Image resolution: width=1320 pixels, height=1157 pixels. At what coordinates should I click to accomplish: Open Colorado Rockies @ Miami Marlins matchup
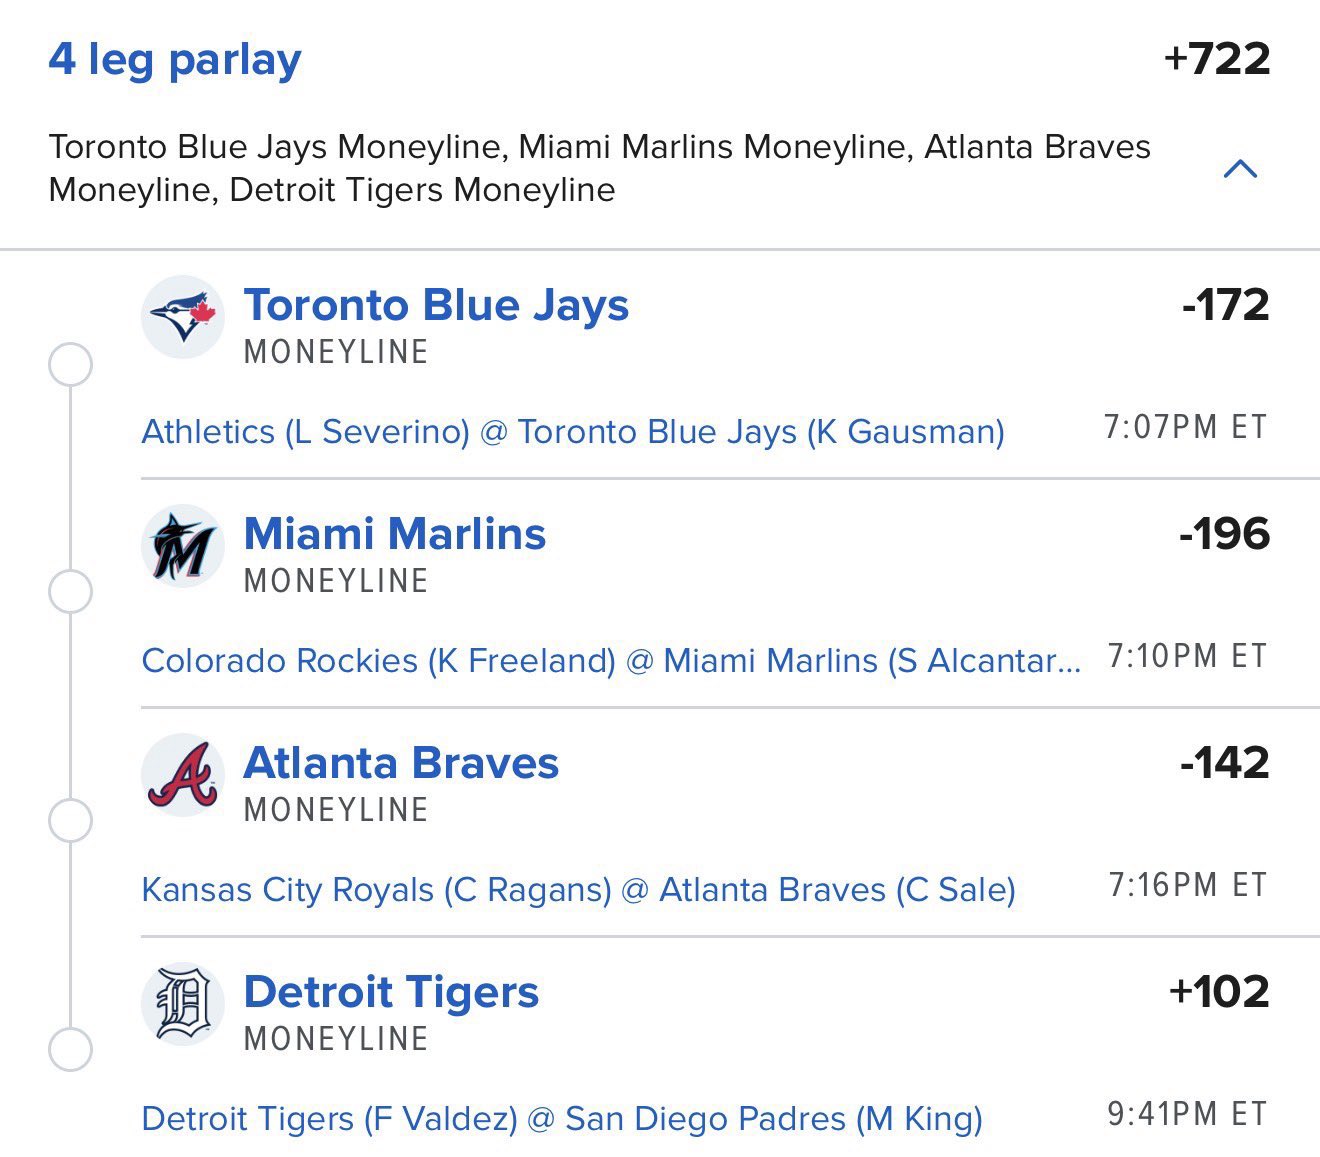click(x=611, y=661)
